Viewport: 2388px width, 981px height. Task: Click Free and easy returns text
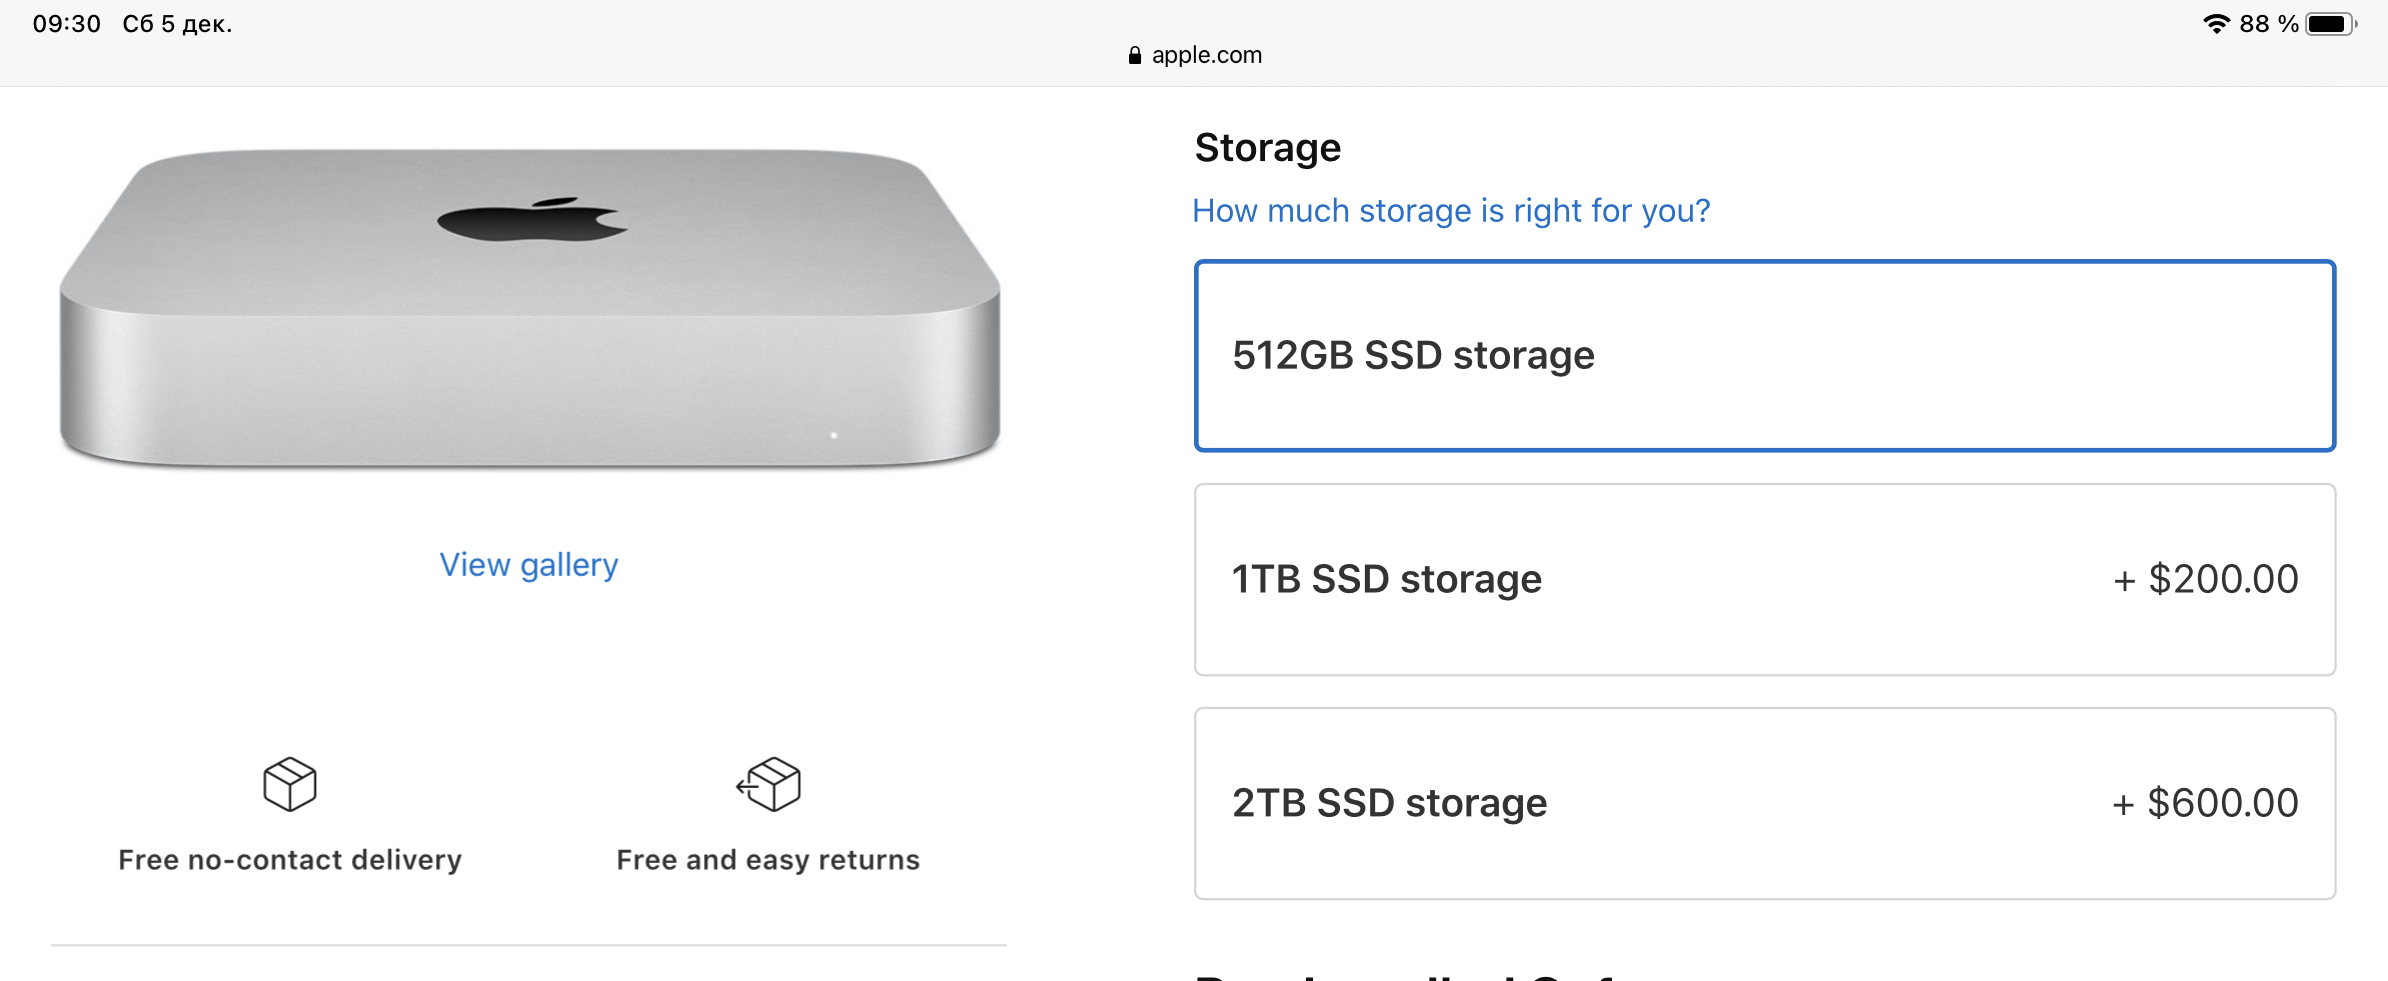point(768,860)
